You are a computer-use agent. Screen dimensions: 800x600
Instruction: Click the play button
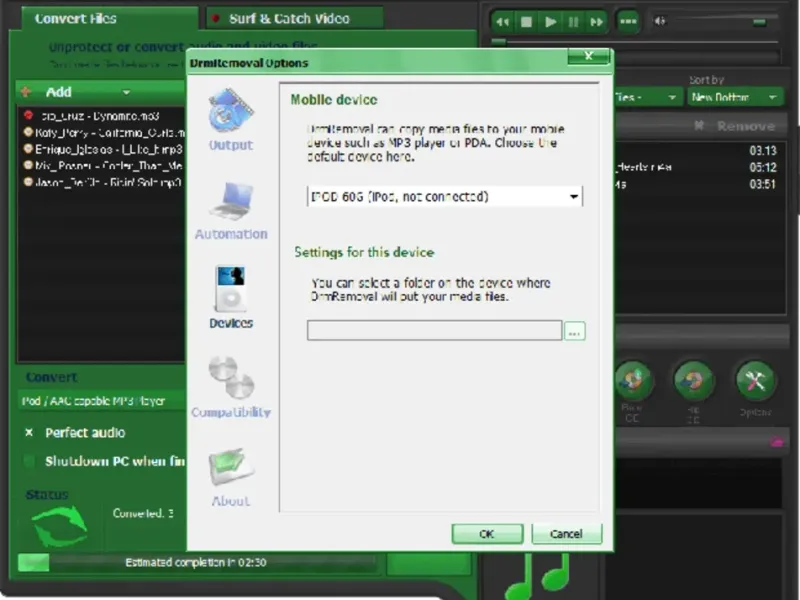click(550, 22)
